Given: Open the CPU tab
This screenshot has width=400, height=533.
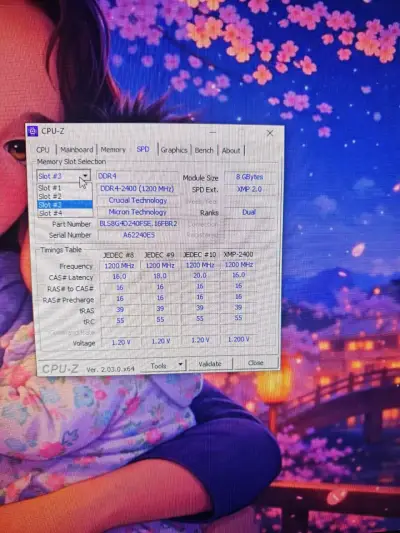Looking at the screenshot, I should point(43,150).
